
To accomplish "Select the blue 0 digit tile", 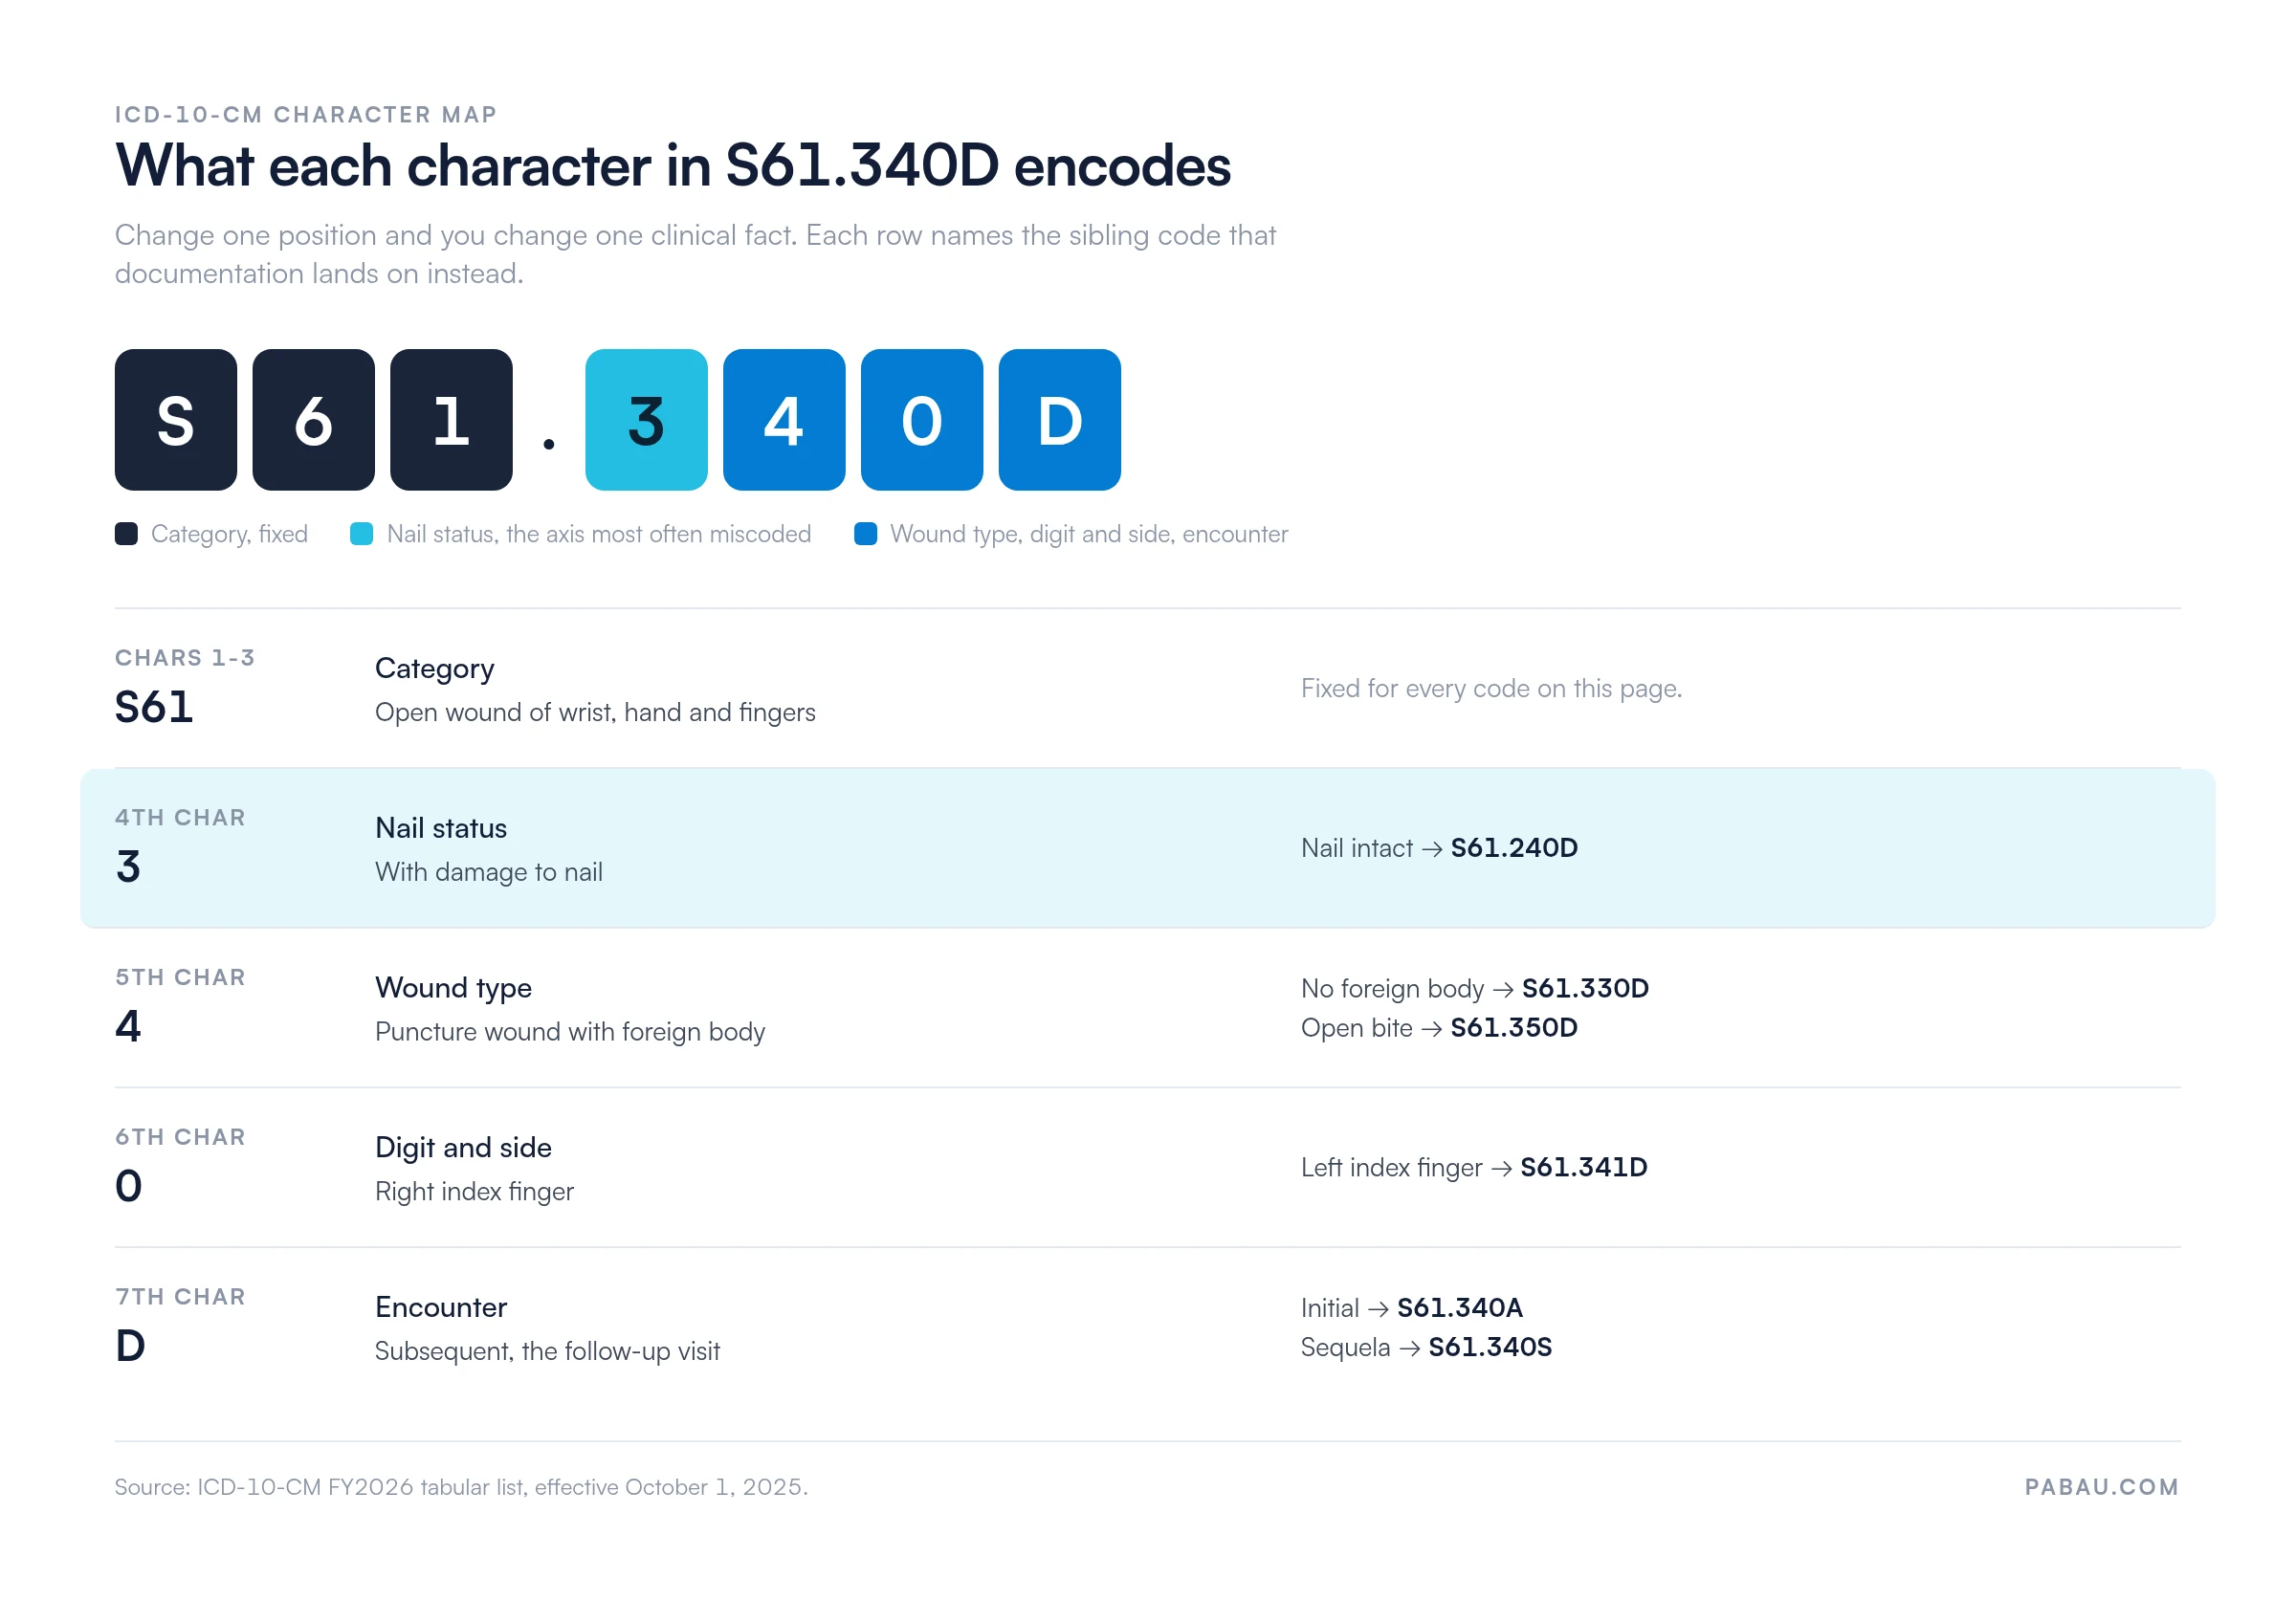I will tap(922, 420).
